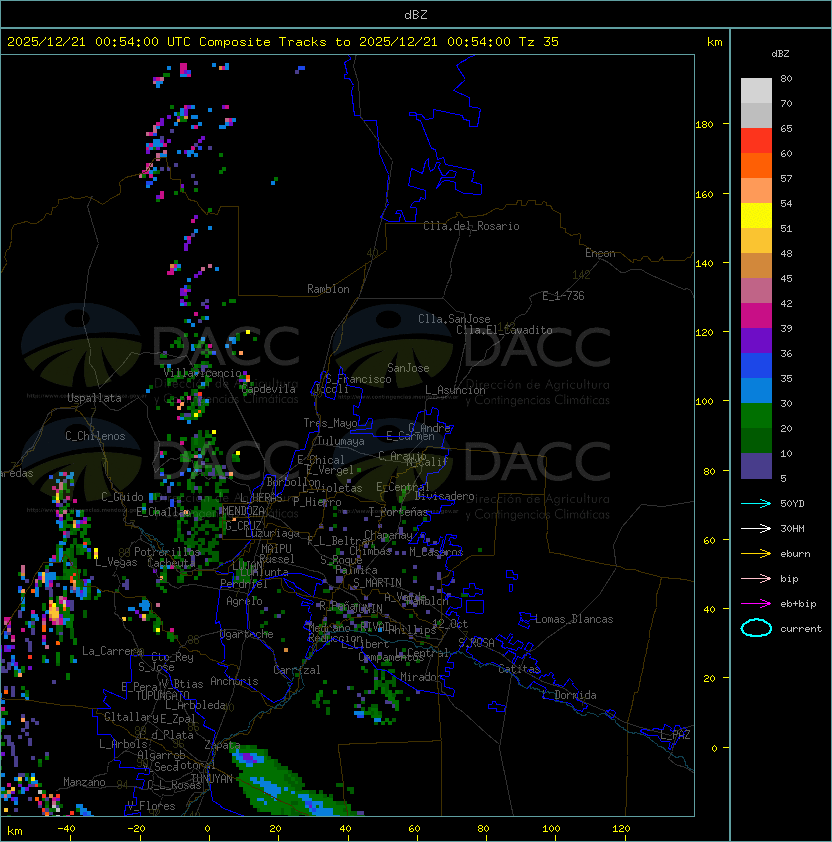Viewport: 832px width, 842px height.
Task: Click the 'V_Flores' map label
Action: point(151,806)
